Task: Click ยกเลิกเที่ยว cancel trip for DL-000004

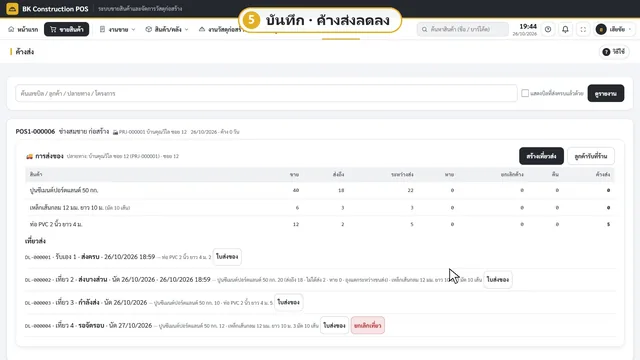Action: (x=367, y=325)
